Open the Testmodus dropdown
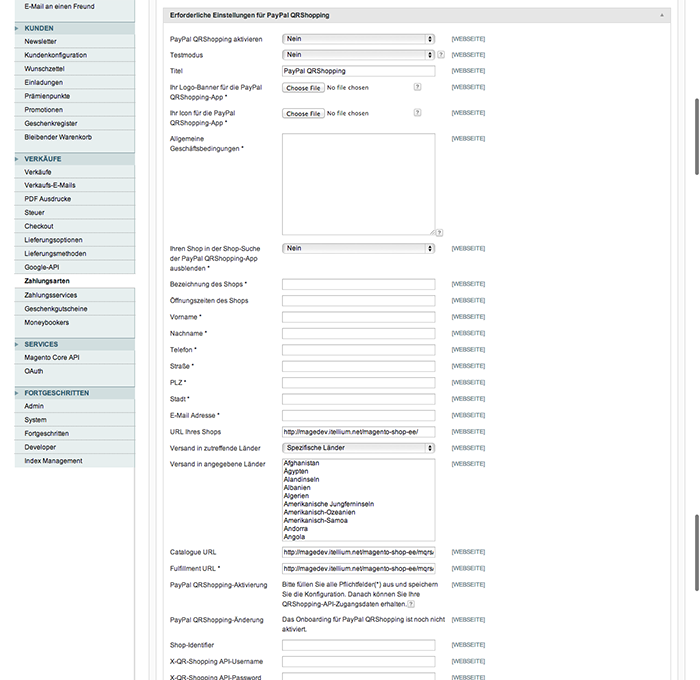The image size is (700, 680). tap(358, 54)
